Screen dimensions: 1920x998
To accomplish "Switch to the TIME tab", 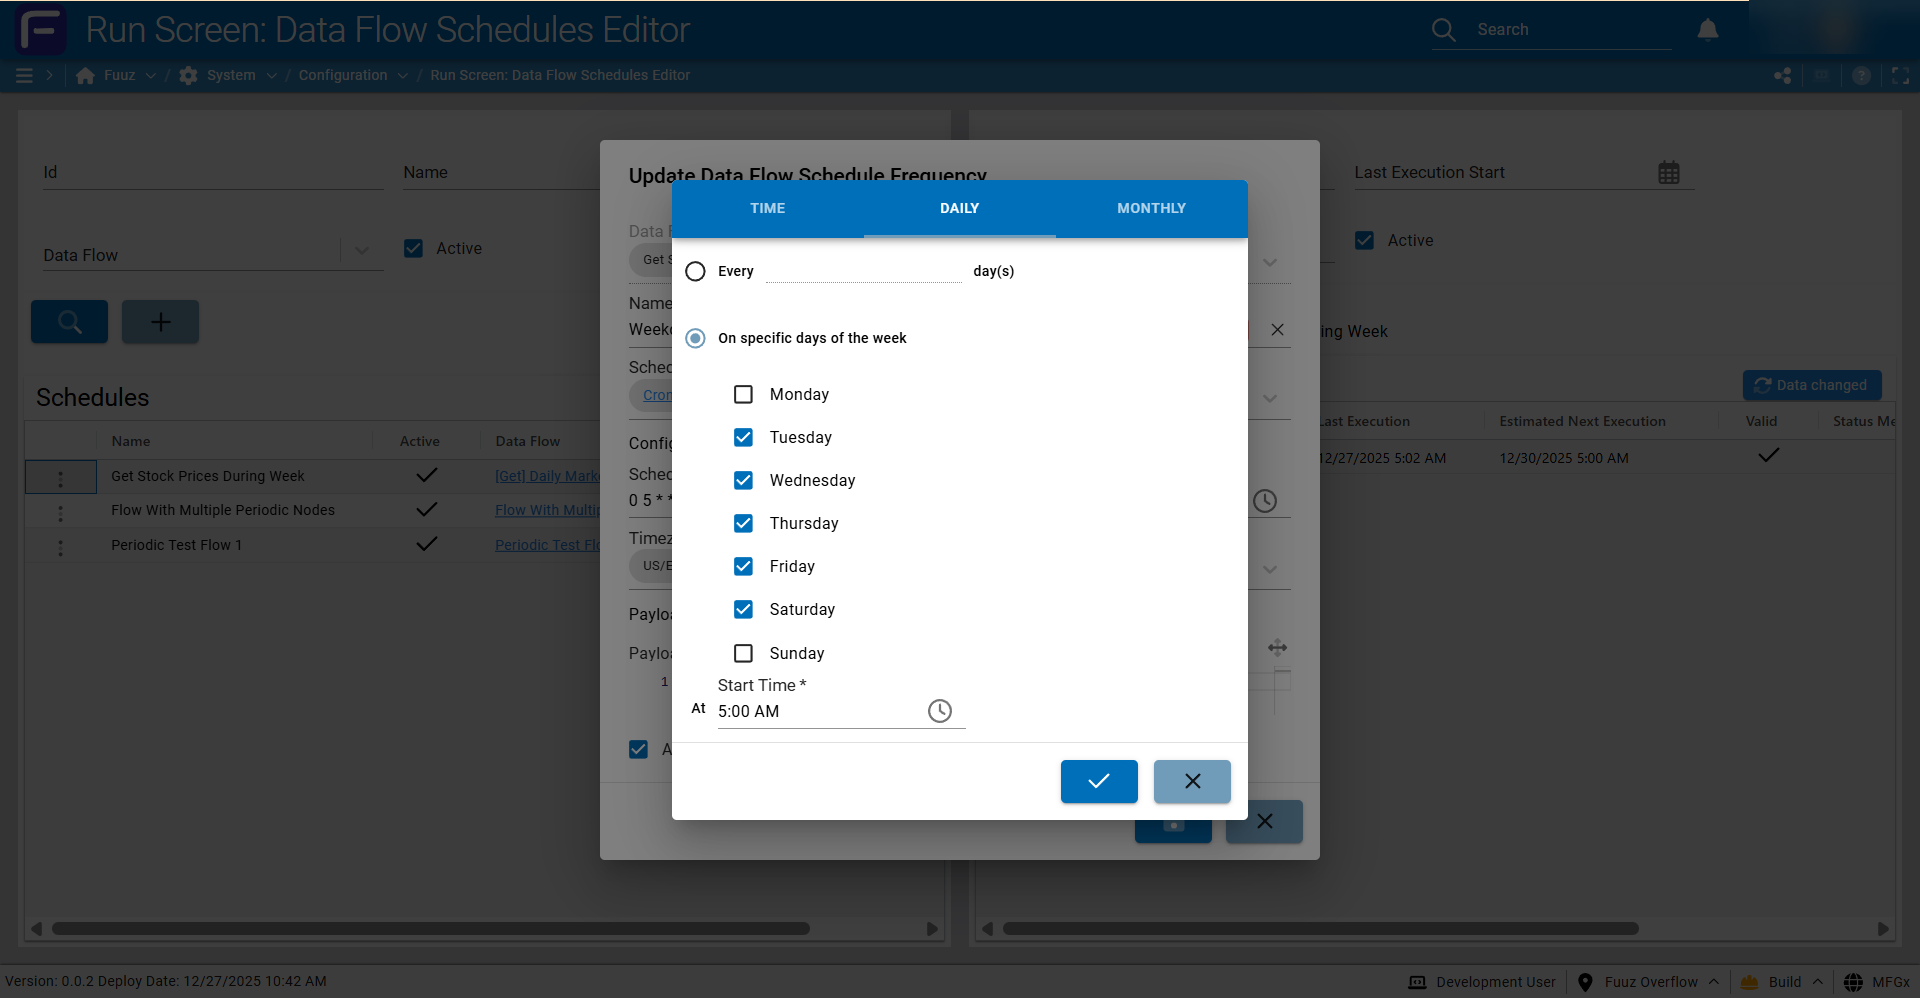I will pos(767,208).
